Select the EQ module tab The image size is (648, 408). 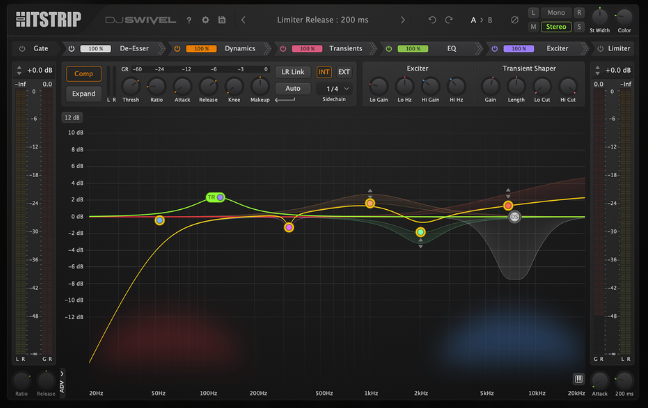452,49
